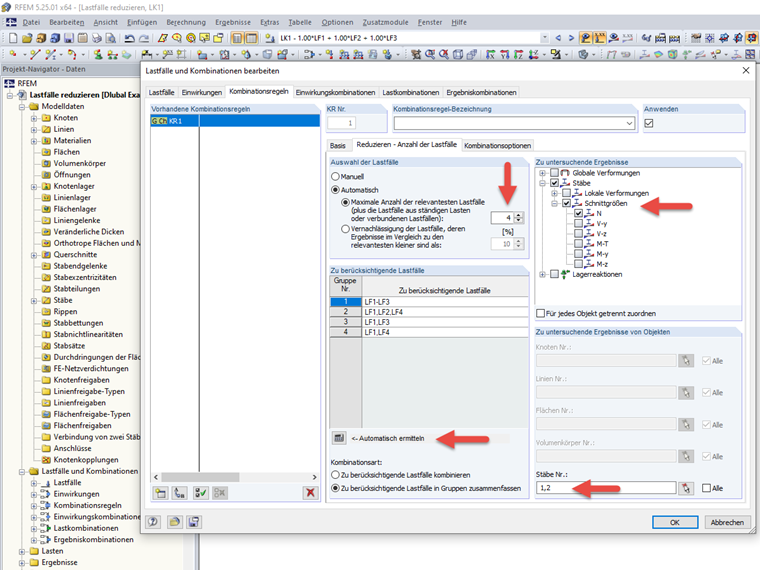Switch to the Basis sub-tab
The width and height of the screenshot is (760, 570).
(x=338, y=145)
